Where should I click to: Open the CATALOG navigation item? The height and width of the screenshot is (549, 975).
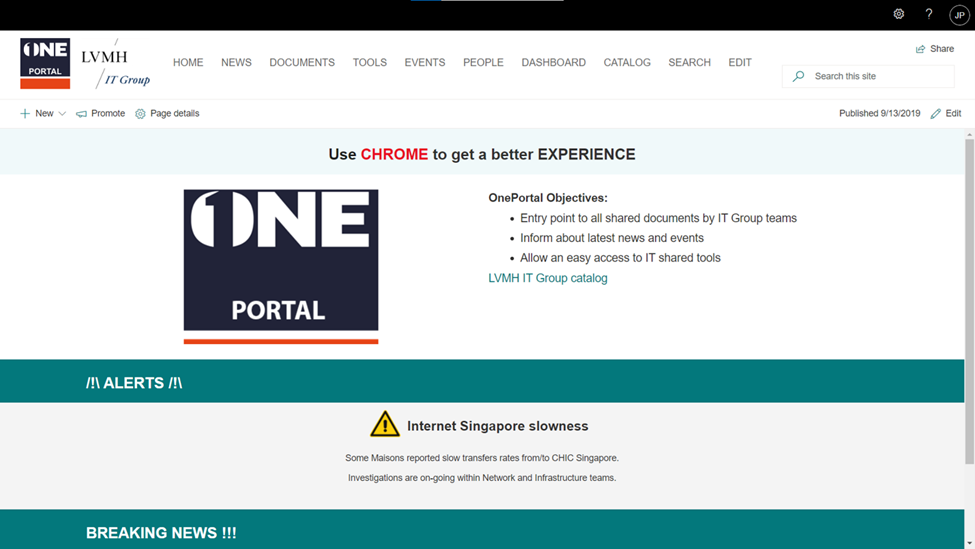pyautogui.click(x=627, y=62)
